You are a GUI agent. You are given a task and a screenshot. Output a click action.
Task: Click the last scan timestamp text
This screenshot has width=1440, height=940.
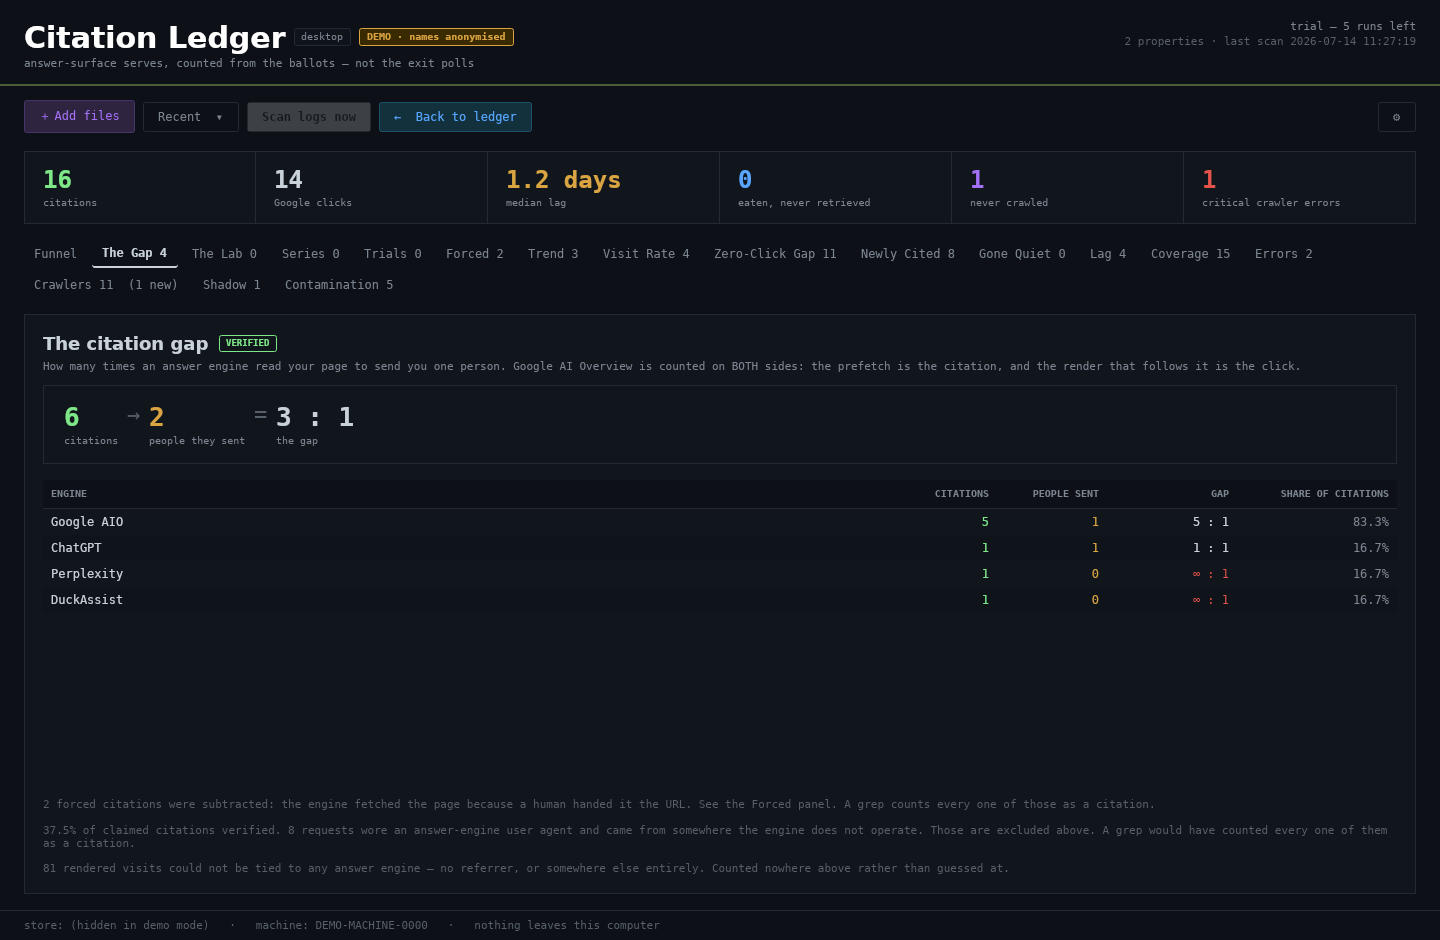(x=1320, y=42)
